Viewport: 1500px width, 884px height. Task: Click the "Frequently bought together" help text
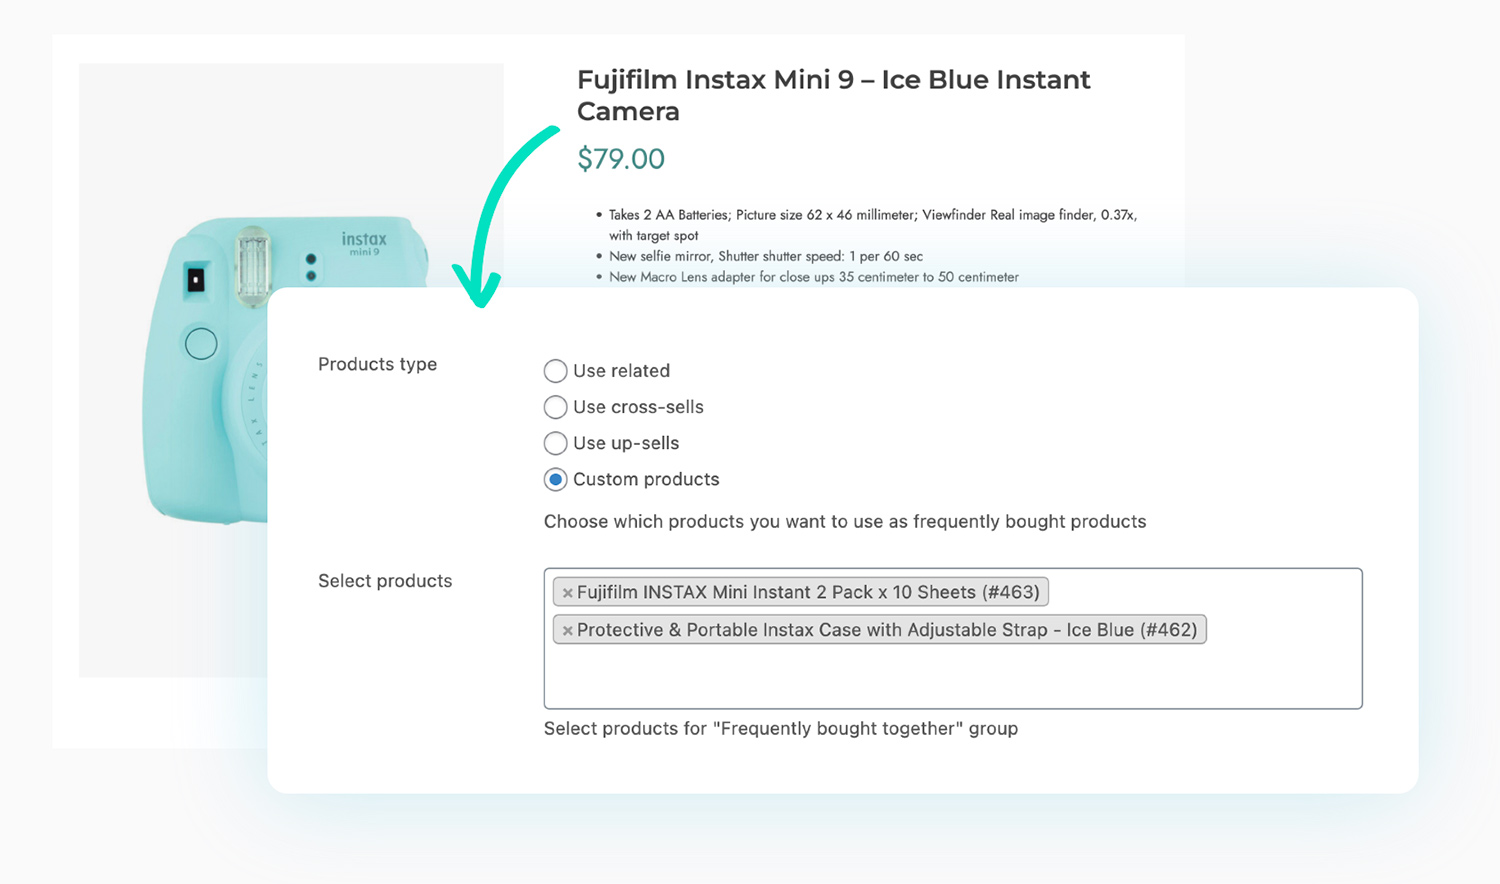[780, 728]
